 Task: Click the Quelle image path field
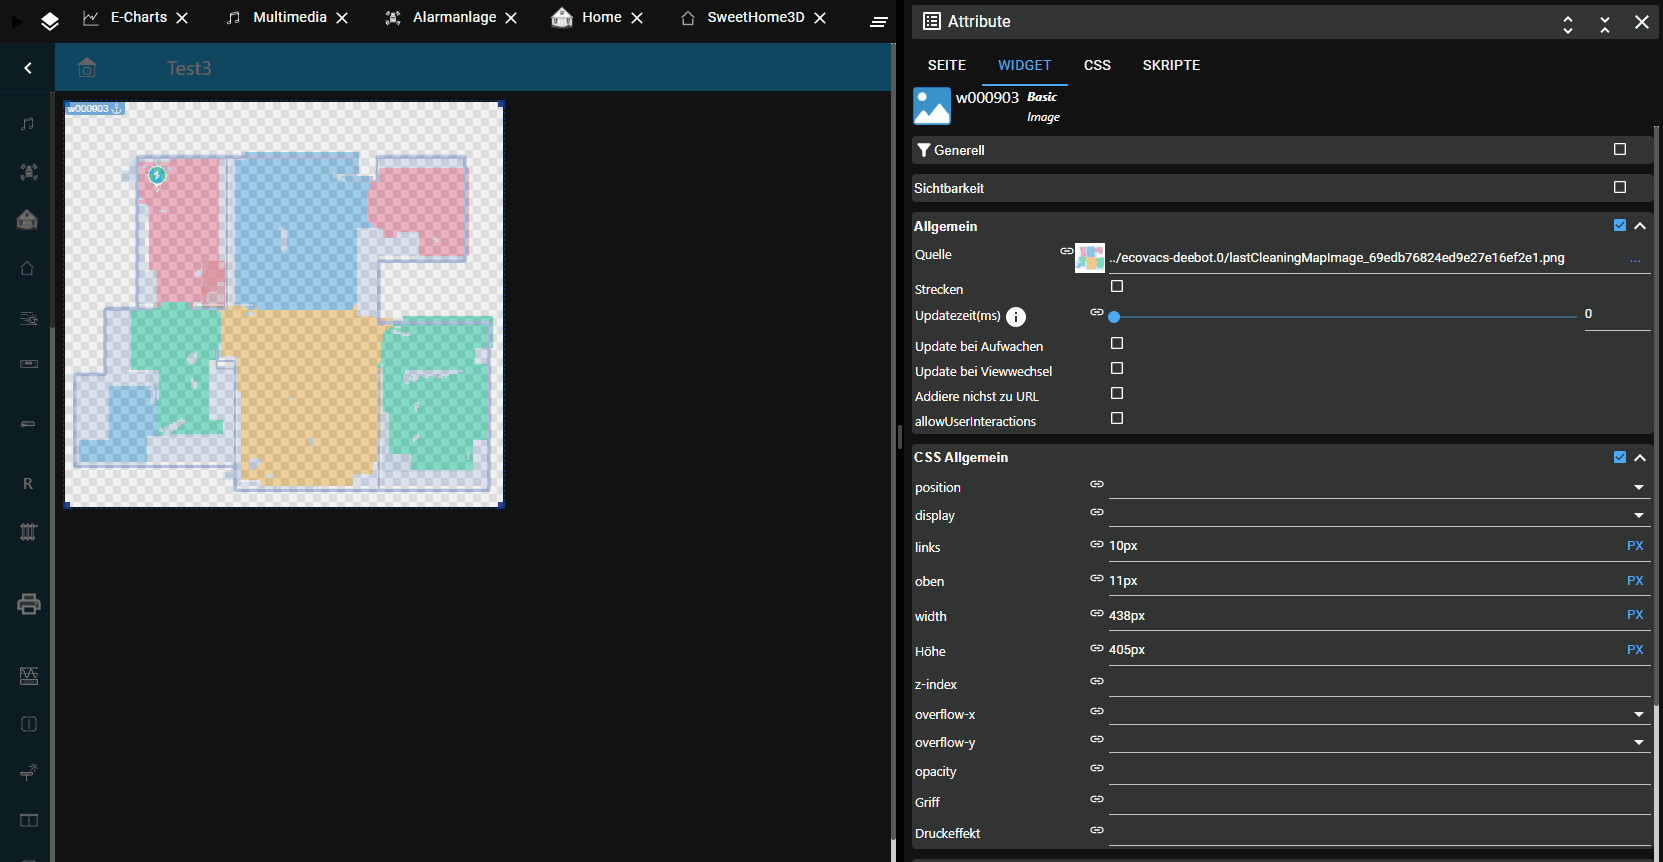pyautogui.click(x=1365, y=258)
